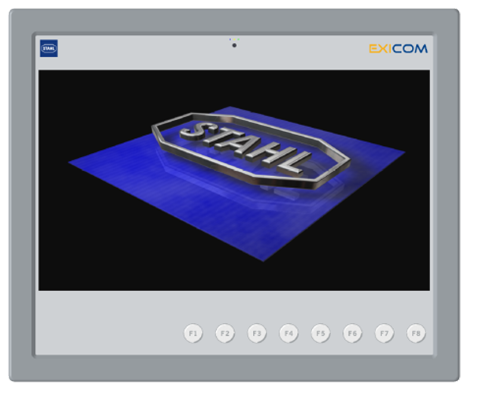Tap the left corner of blue plane
The width and height of the screenshot is (480, 393).
pos(71,162)
